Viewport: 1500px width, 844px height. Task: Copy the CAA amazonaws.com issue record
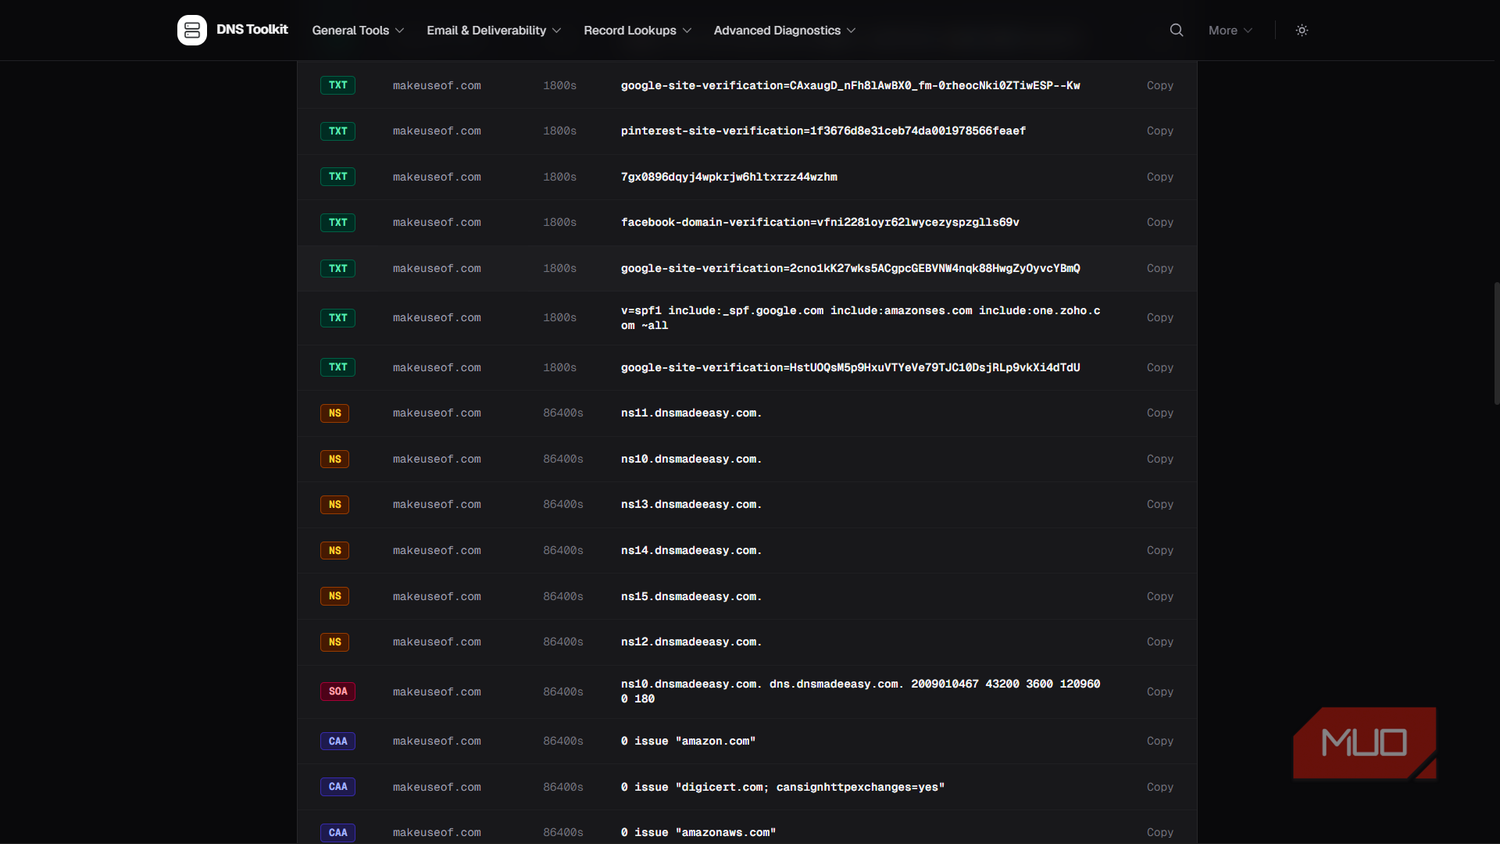1160,833
